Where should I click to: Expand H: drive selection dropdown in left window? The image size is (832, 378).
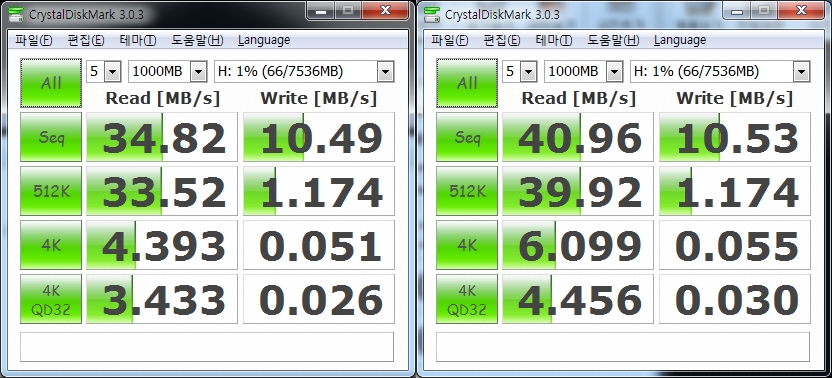pos(385,72)
